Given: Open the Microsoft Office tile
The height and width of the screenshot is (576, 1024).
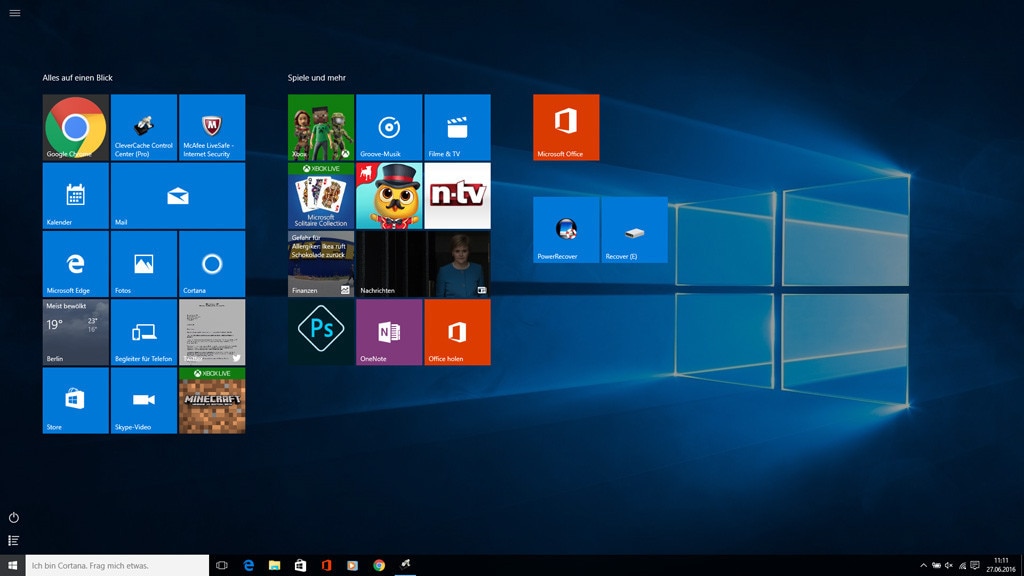Looking at the screenshot, I should (566, 127).
